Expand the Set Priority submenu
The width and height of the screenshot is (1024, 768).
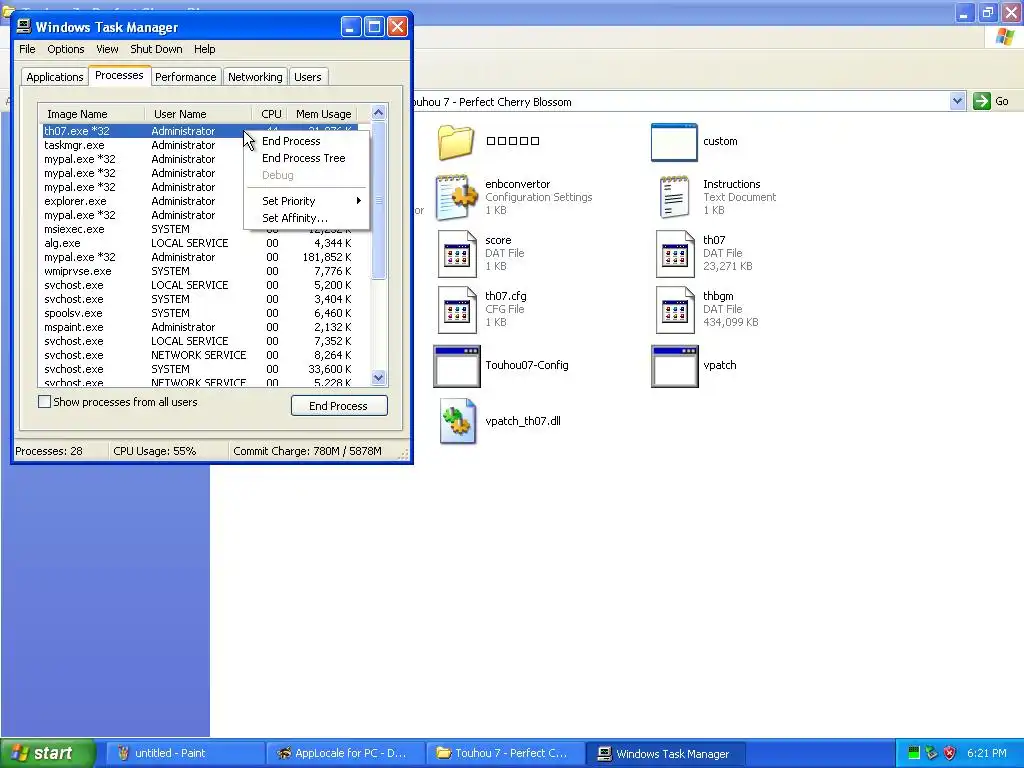click(306, 201)
